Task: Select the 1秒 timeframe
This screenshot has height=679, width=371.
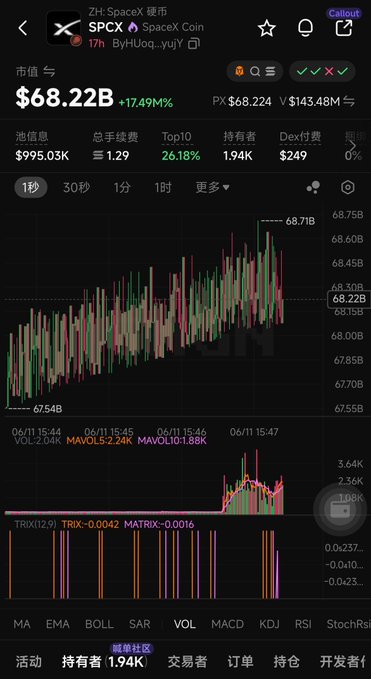Action: [30, 188]
